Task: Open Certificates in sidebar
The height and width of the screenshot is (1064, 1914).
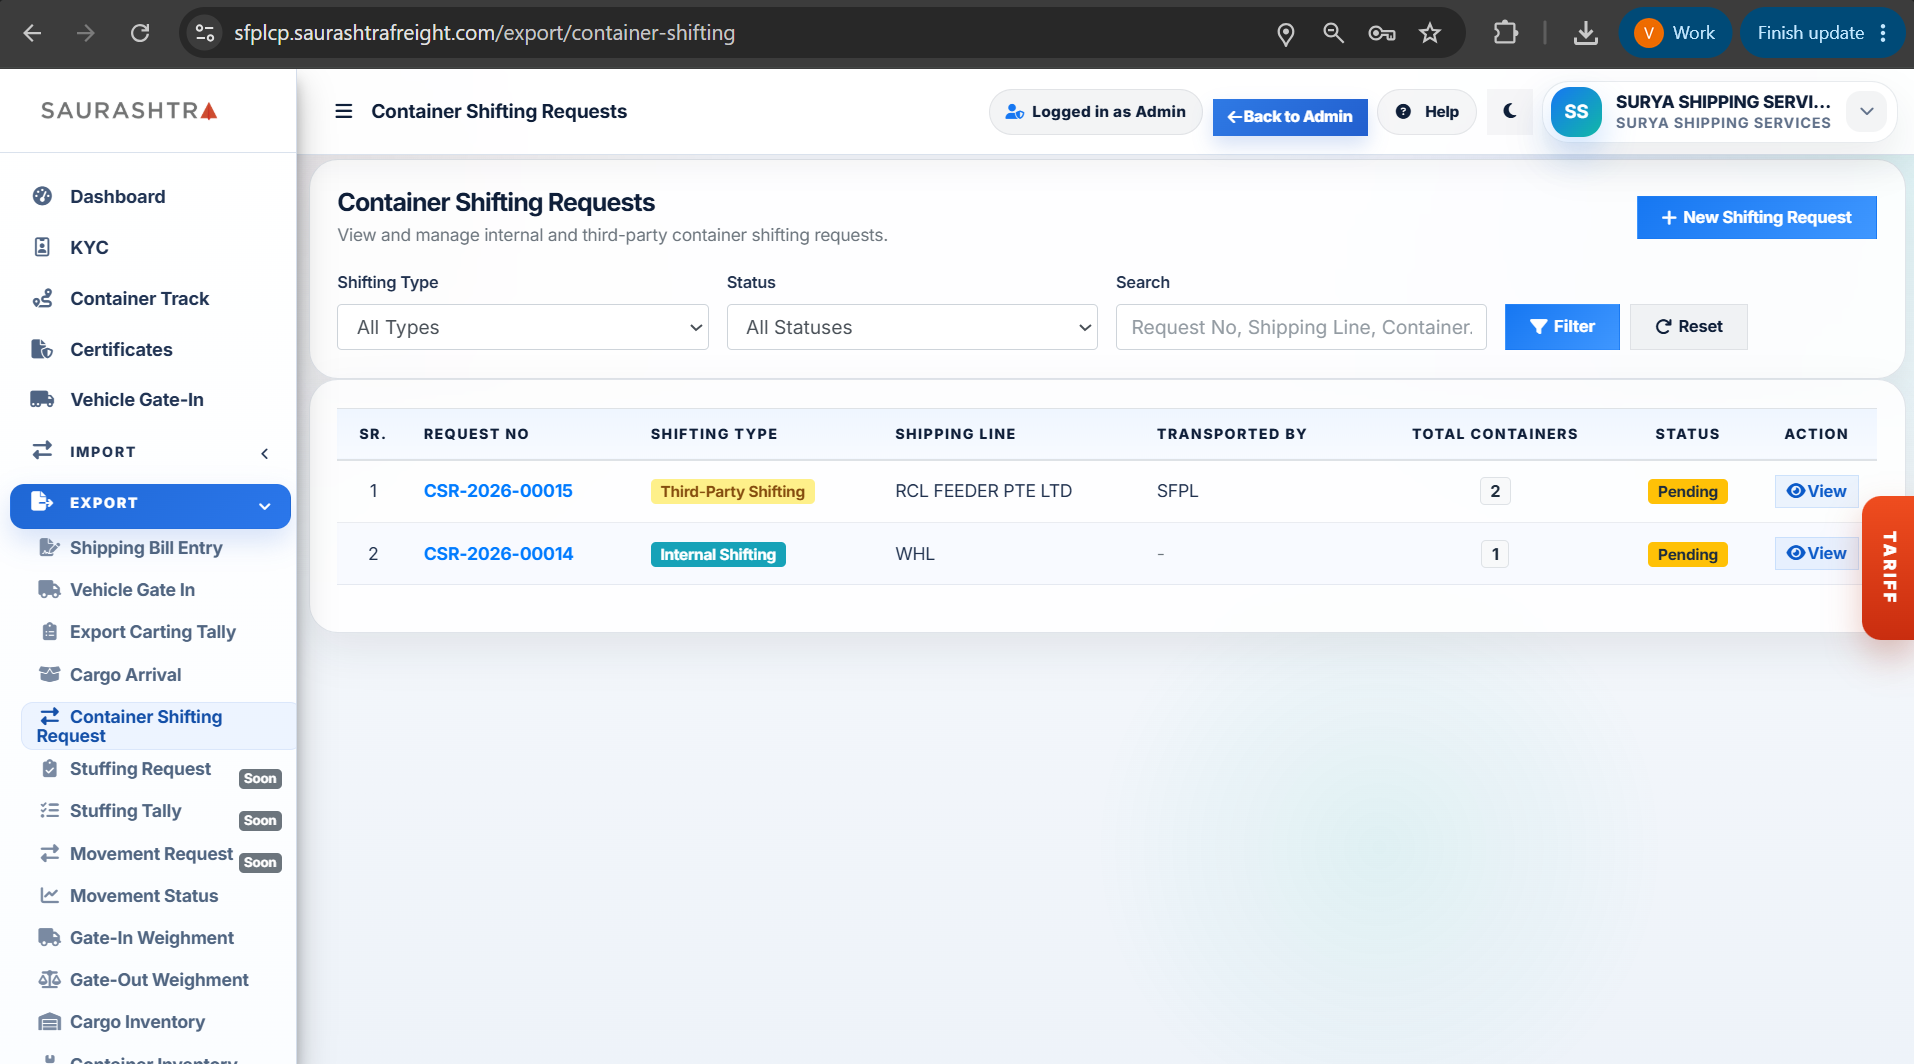Action: pos(121,349)
